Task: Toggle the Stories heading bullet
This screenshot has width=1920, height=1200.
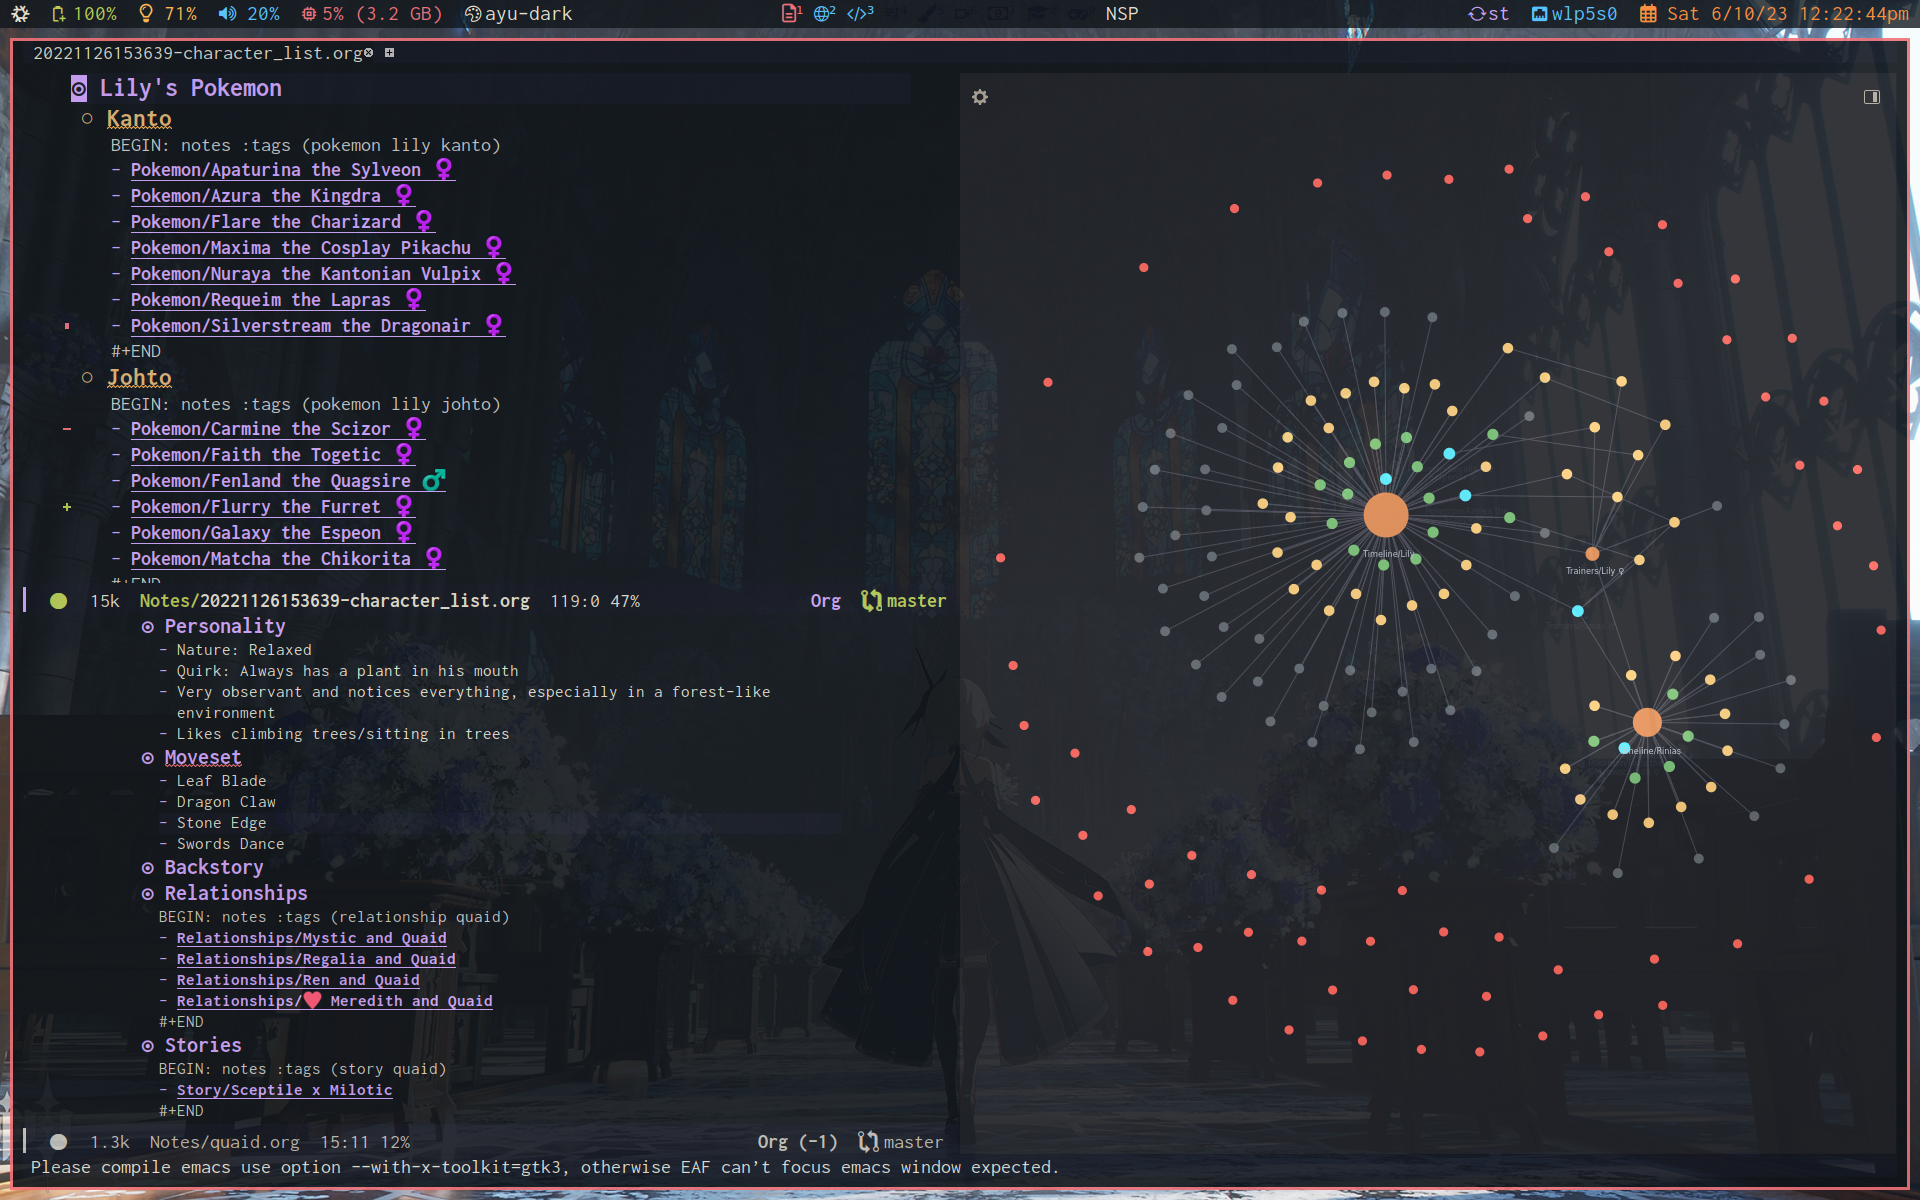Action: (x=148, y=1046)
